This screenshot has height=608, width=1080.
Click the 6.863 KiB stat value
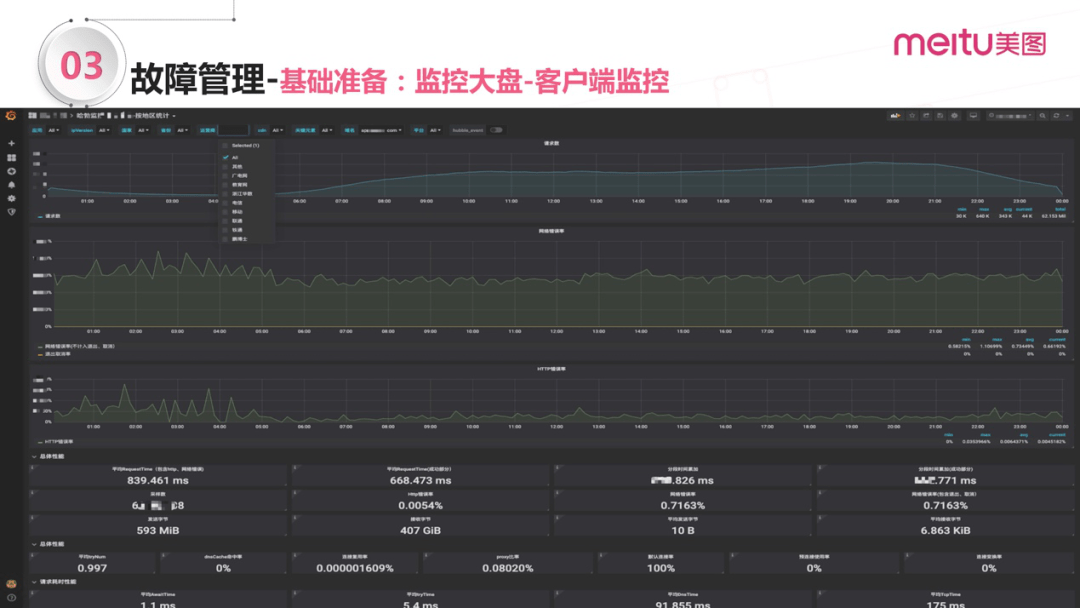[x=946, y=531]
